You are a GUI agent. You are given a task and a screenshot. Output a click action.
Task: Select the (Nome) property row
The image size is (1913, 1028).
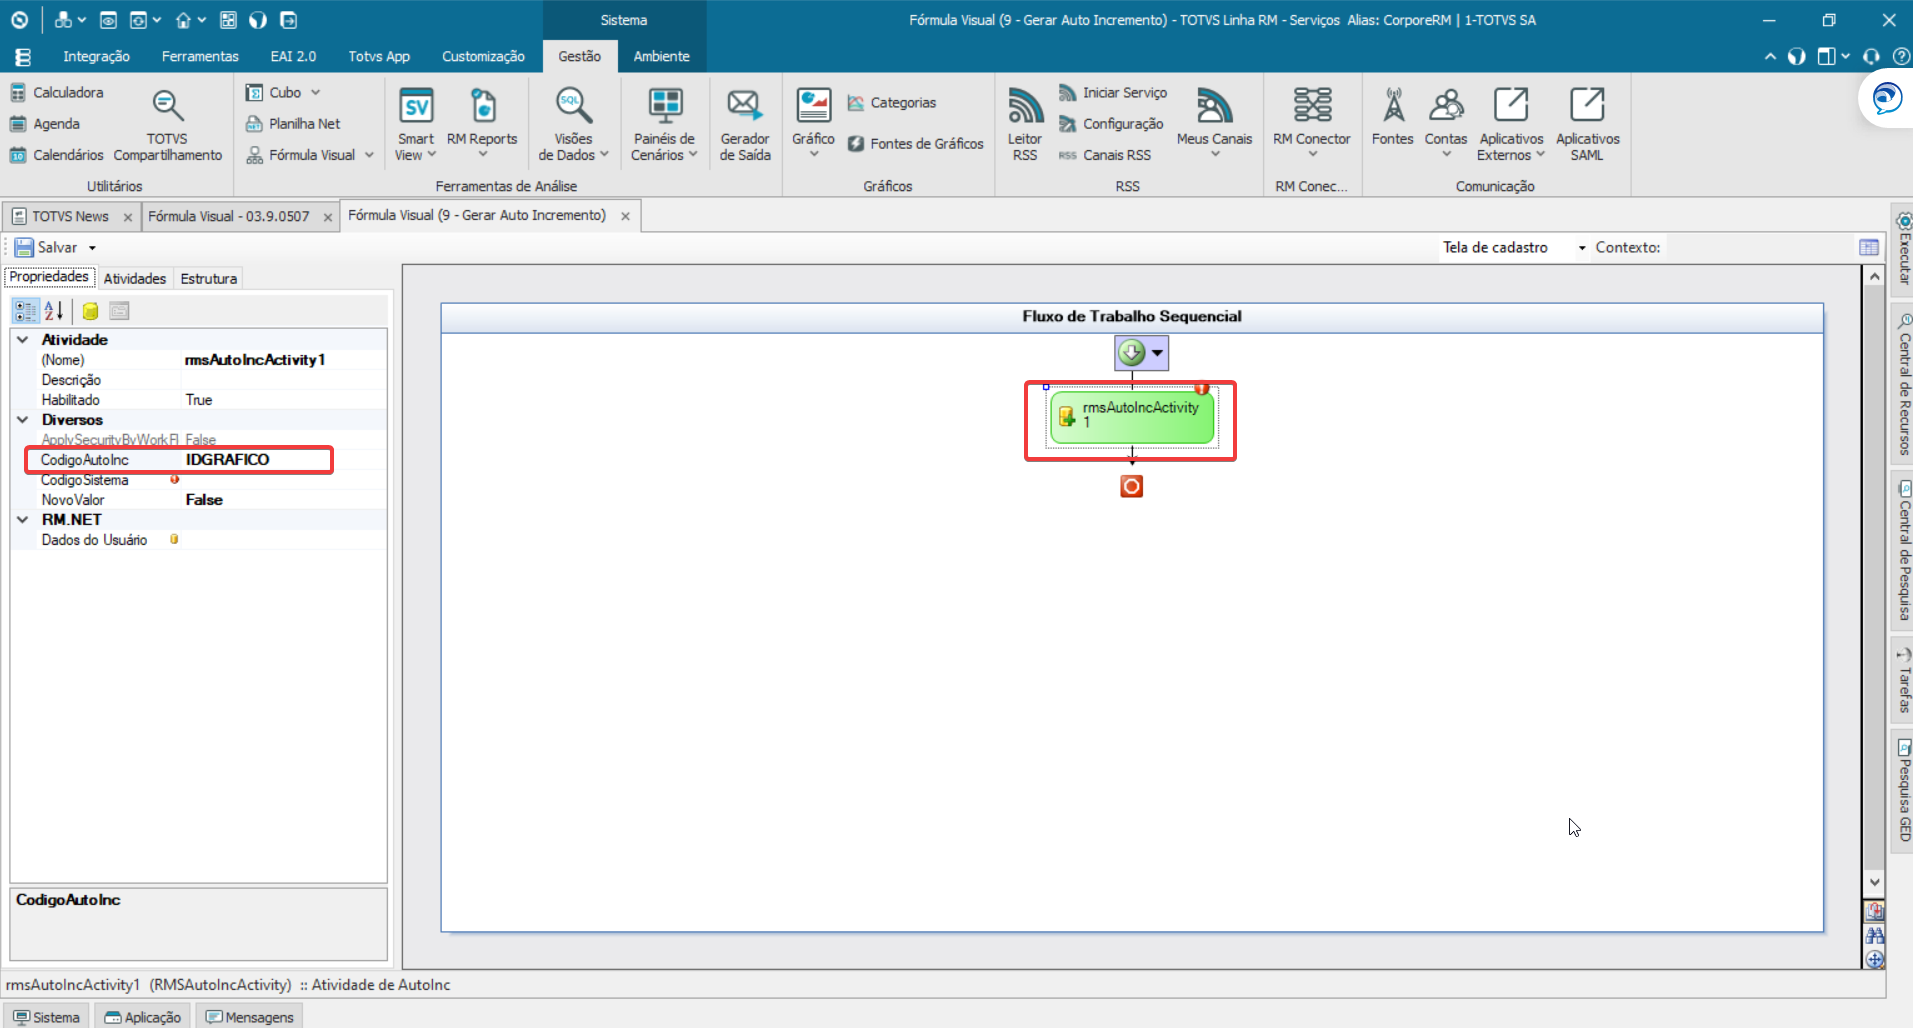pyautogui.click(x=198, y=360)
